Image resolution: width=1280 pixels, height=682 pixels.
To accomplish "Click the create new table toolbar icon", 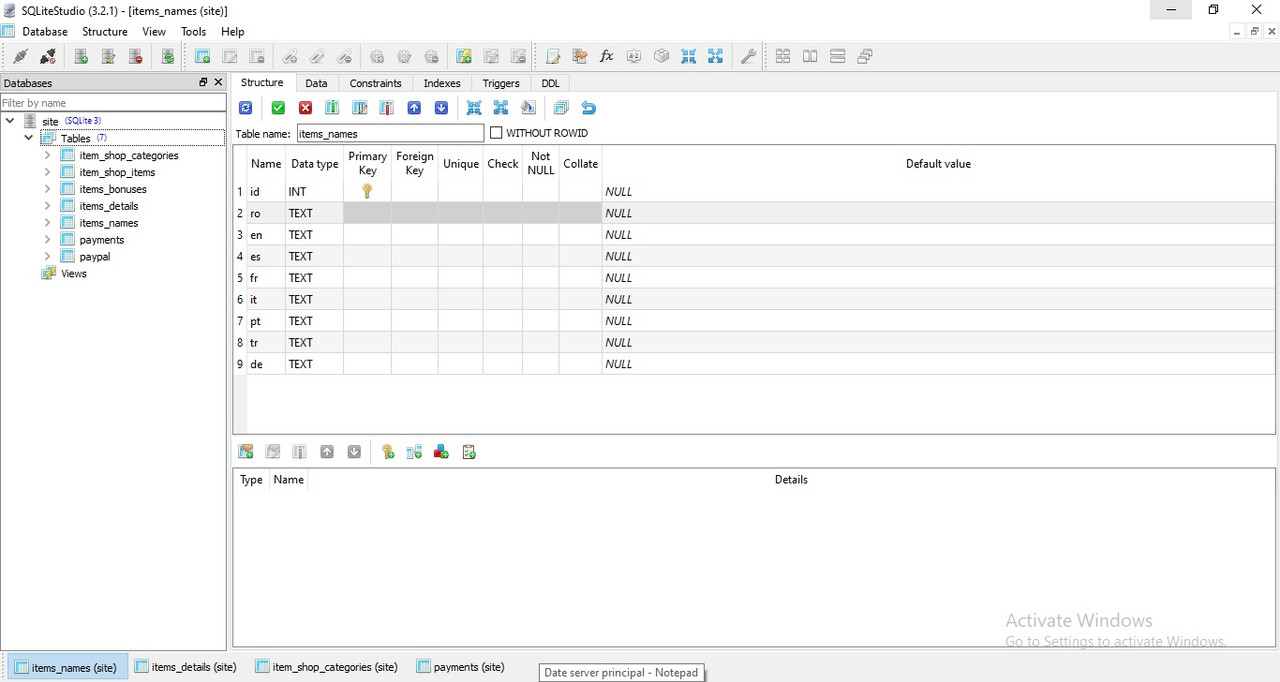I will [202, 57].
